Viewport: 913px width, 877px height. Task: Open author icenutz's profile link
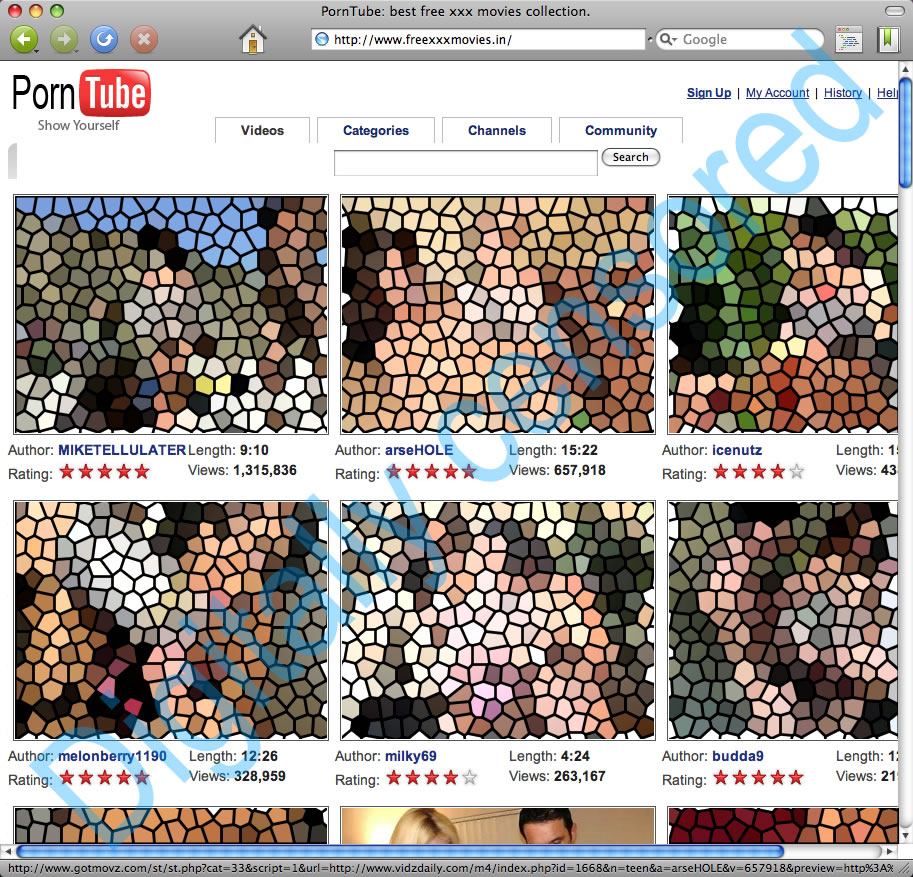tap(737, 450)
